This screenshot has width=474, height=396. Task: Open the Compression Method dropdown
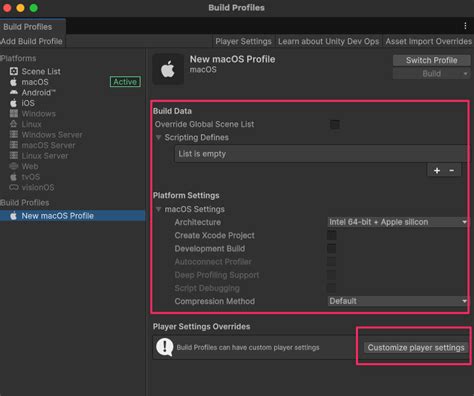pos(398,301)
